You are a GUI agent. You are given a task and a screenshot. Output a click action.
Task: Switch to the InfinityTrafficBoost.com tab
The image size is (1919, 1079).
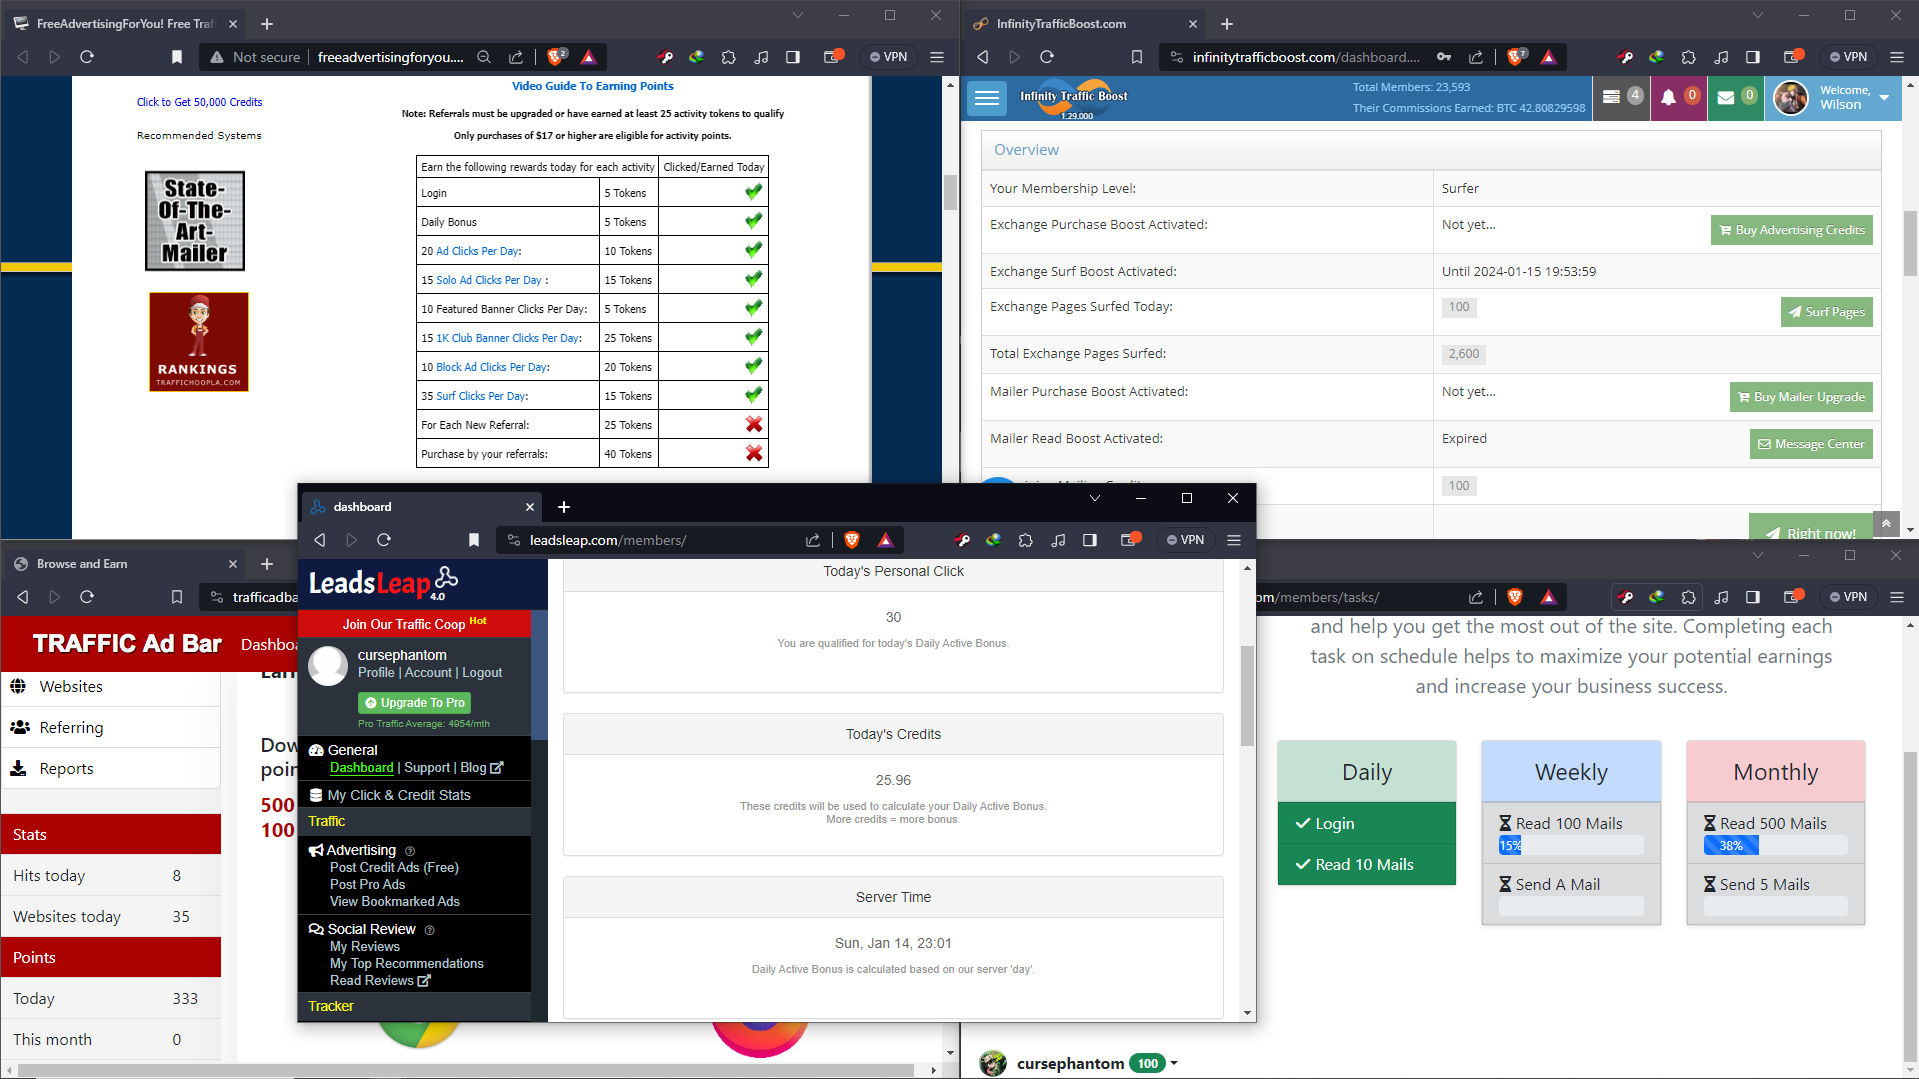1085,24
